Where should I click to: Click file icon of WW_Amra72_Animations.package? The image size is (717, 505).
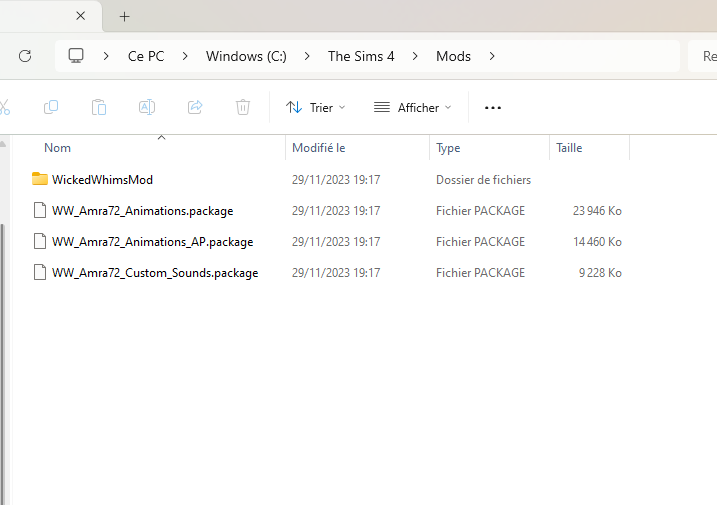pyautogui.click(x=40, y=210)
